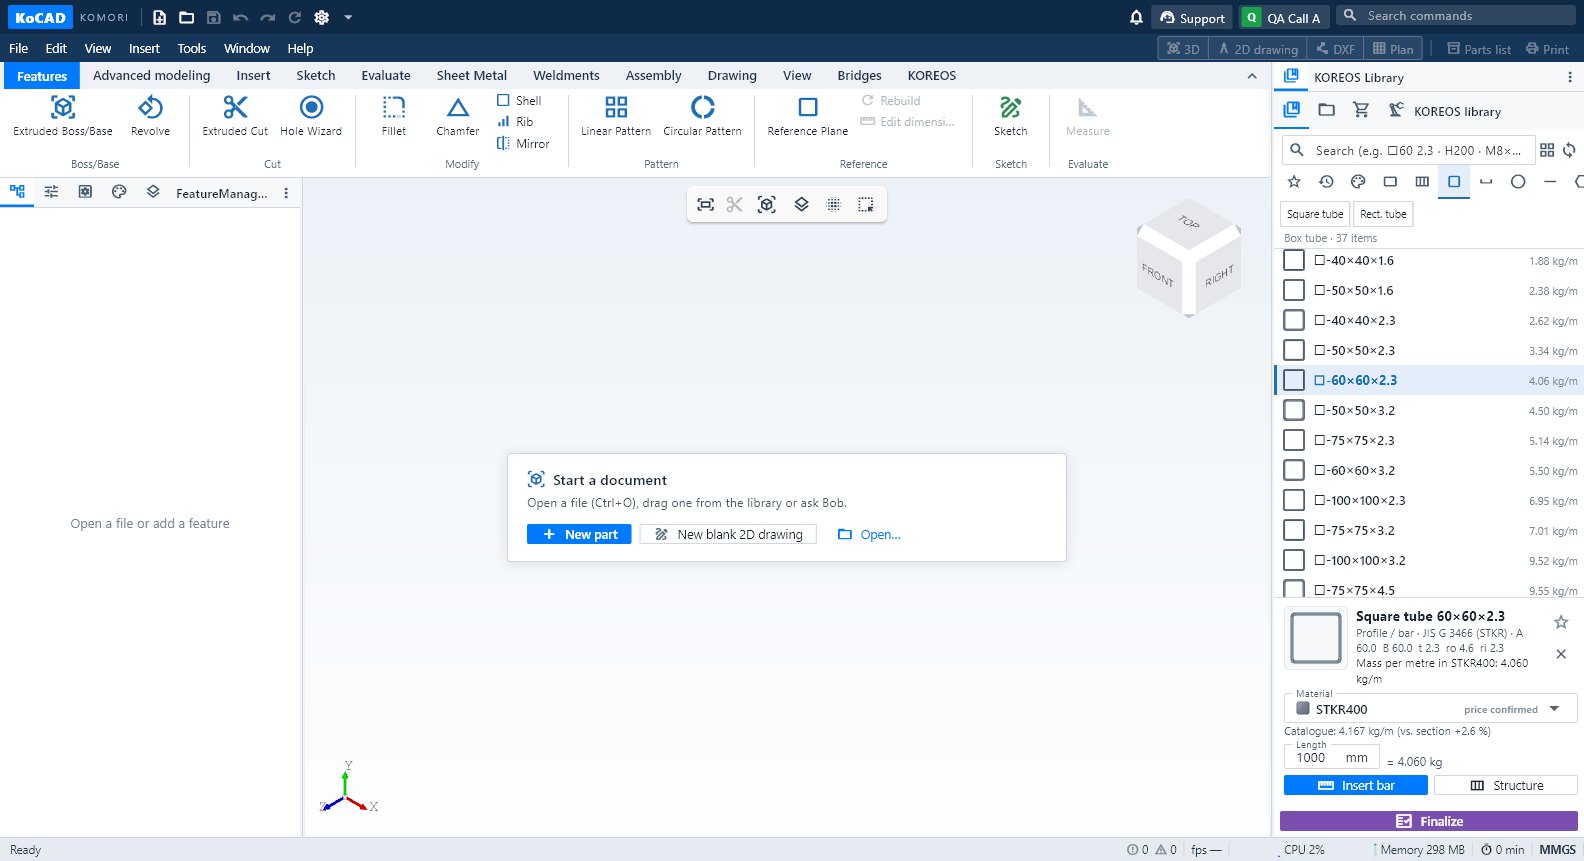Open the notifications bell
Image resolution: width=1584 pixels, height=861 pixels.
pyautogui.click(x=1136, y=17)
